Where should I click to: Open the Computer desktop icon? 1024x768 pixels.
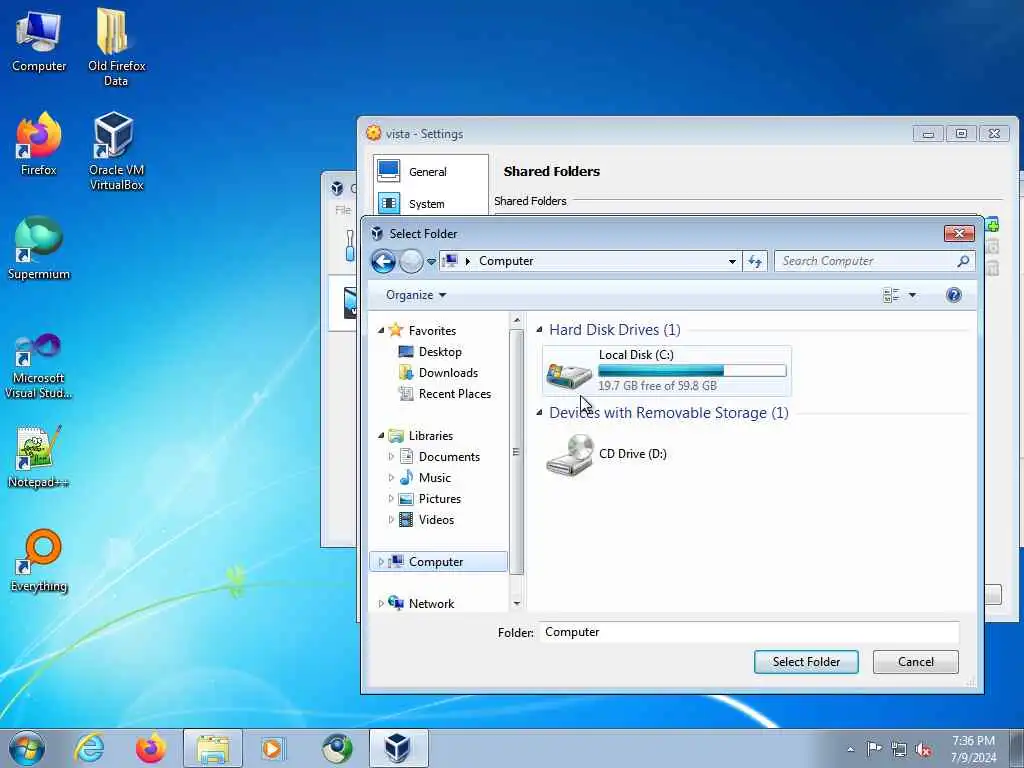click(39, 41)
